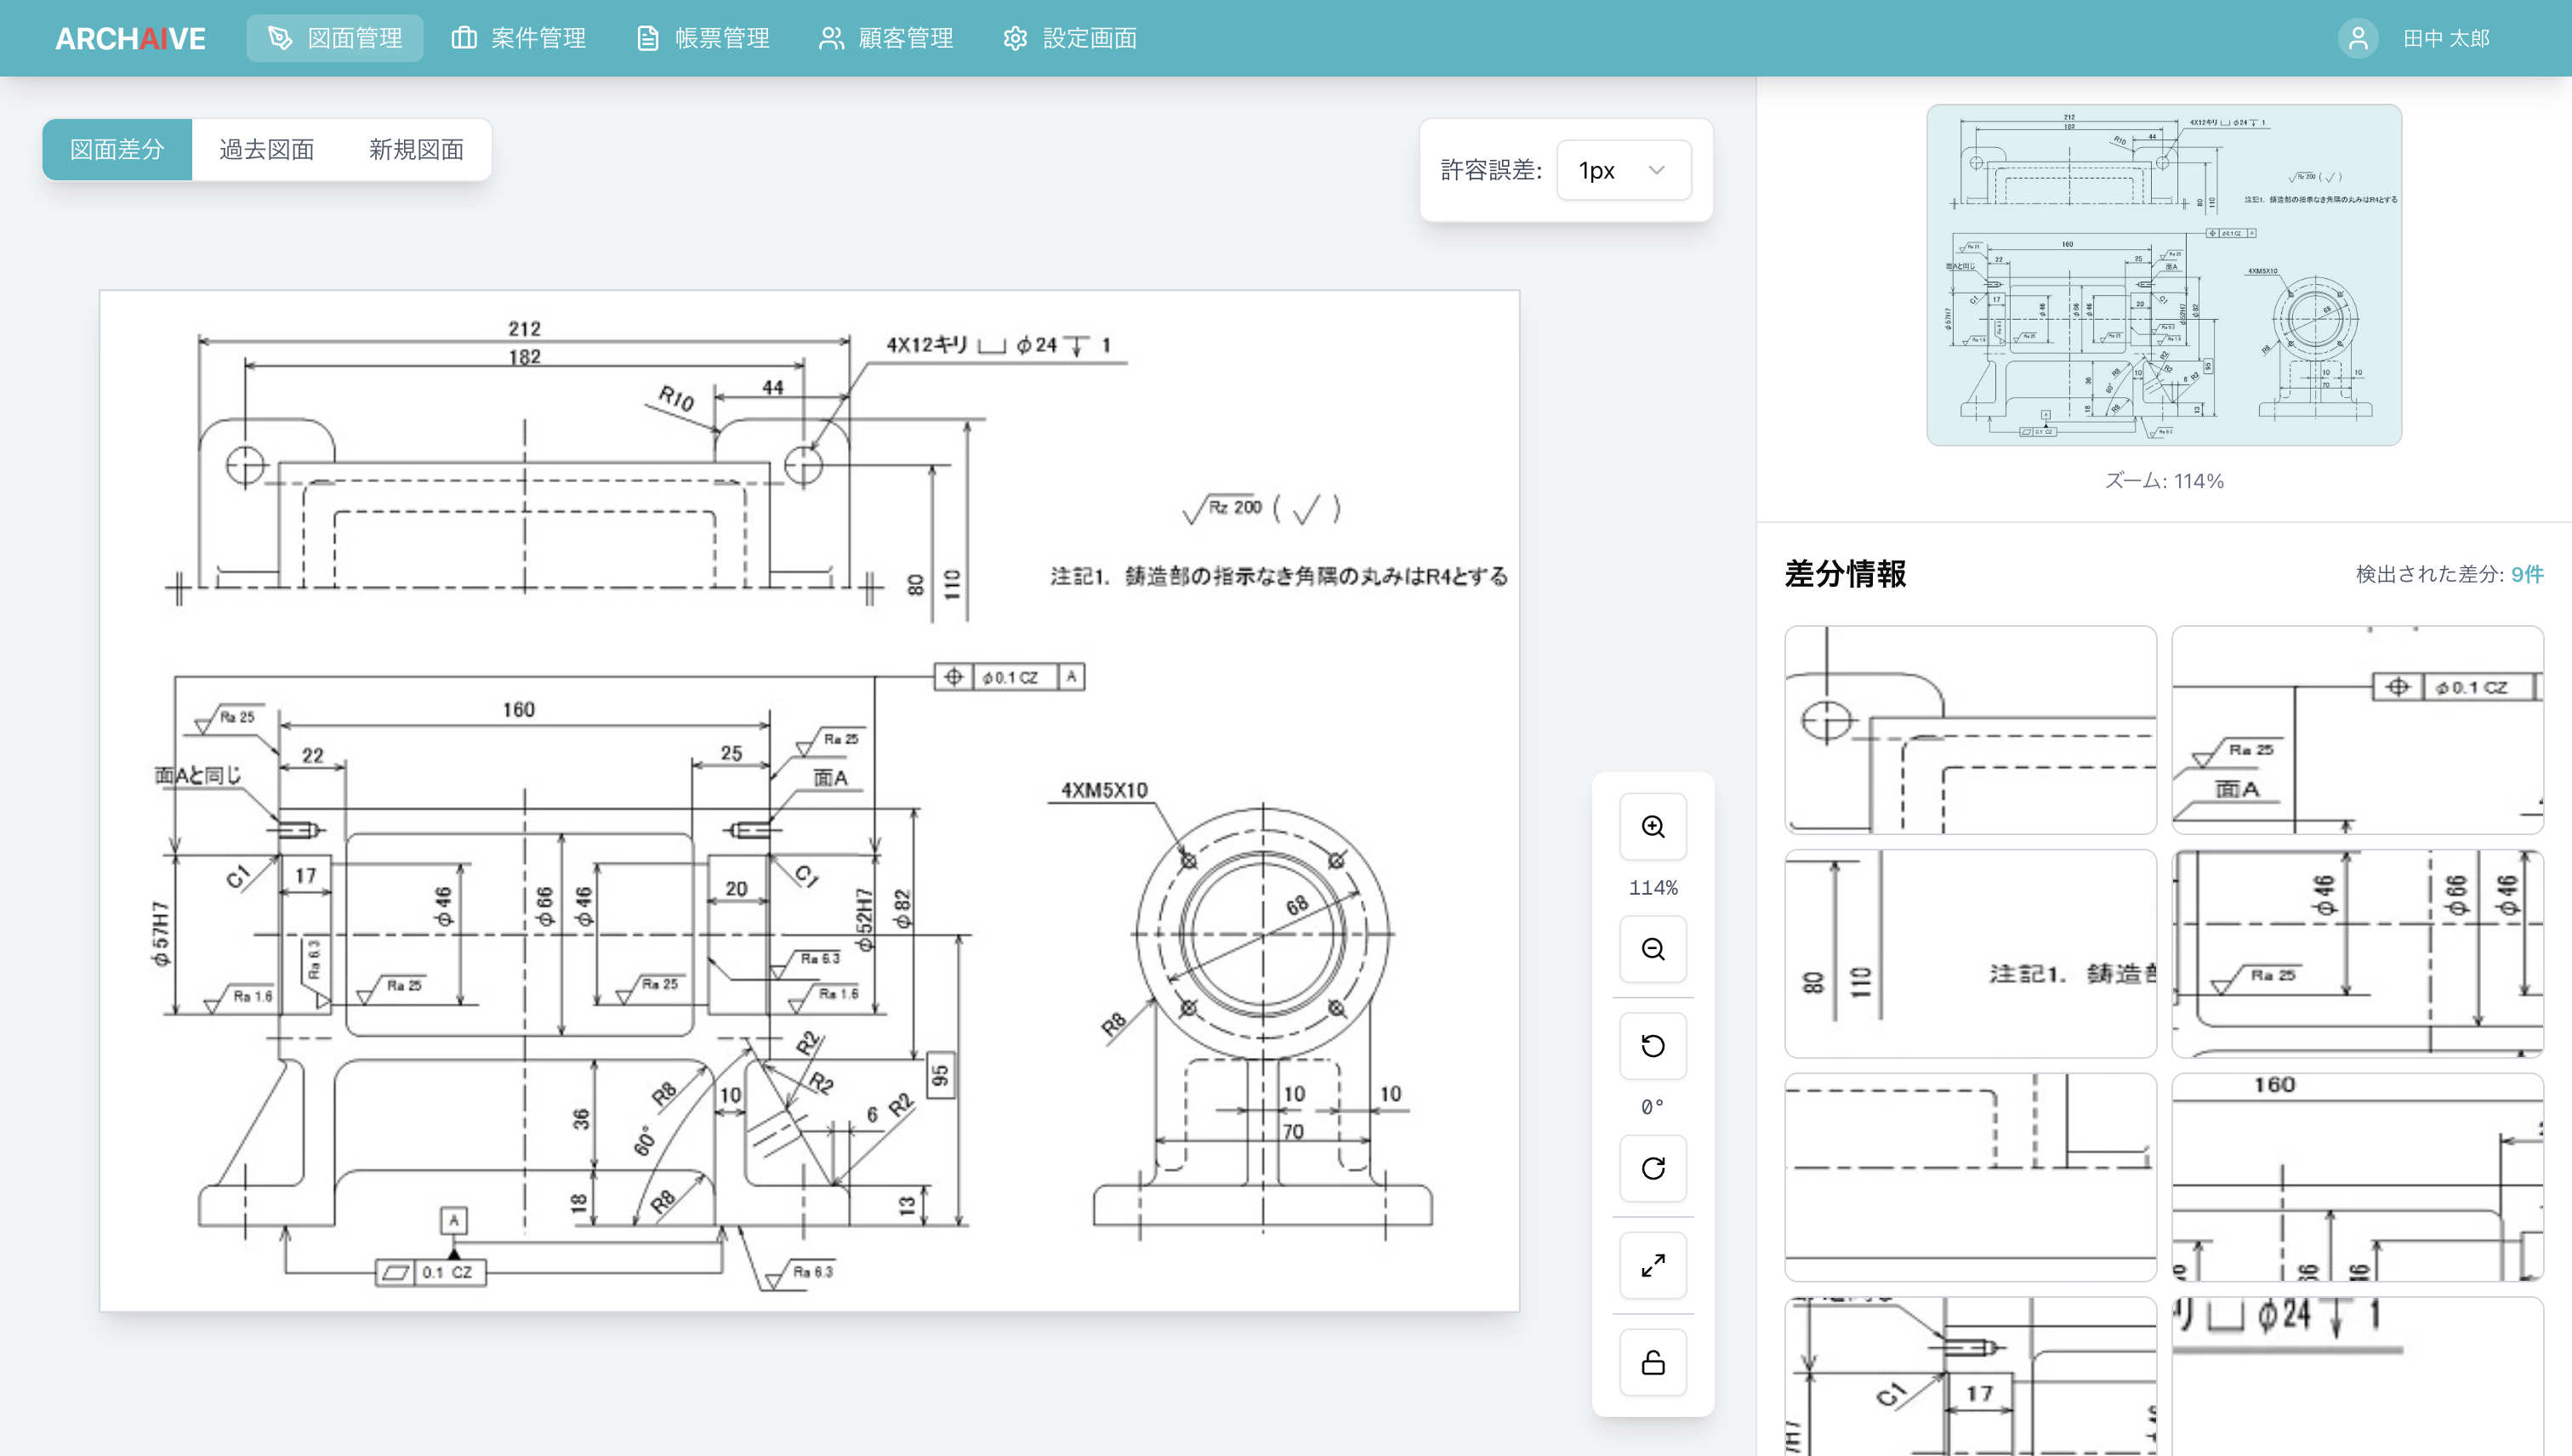Switch to the 過去図面 tab
2572x1456 pixels.
[266, 150]
